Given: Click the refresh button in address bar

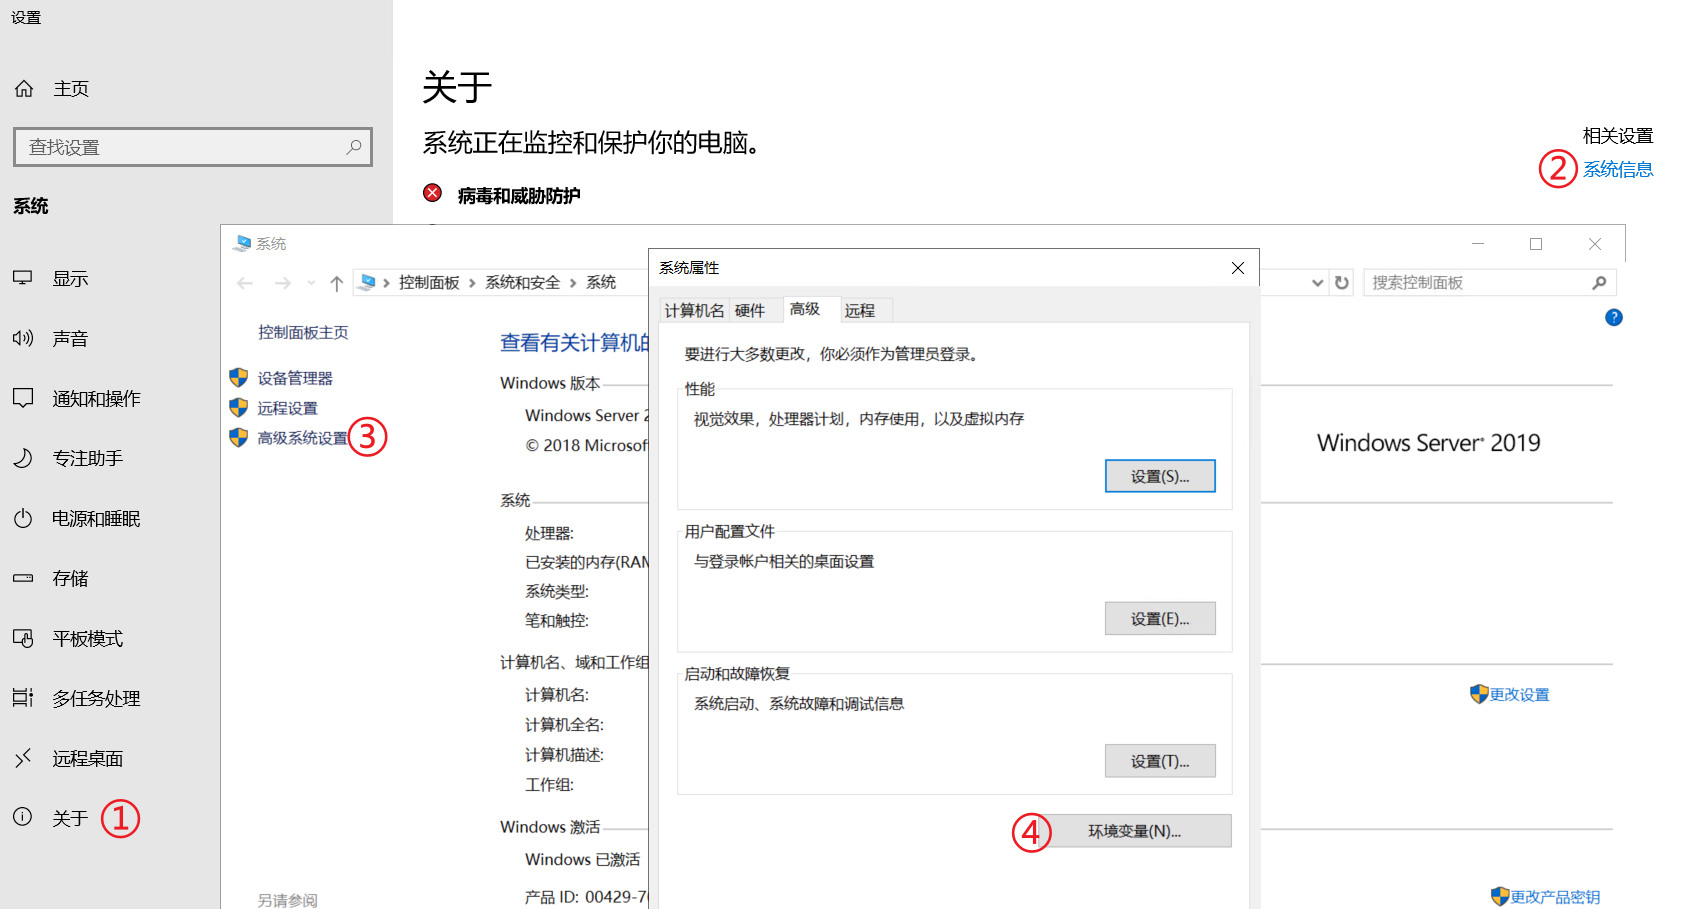Looking at the screenshot, I should [x=1342, y=283].
